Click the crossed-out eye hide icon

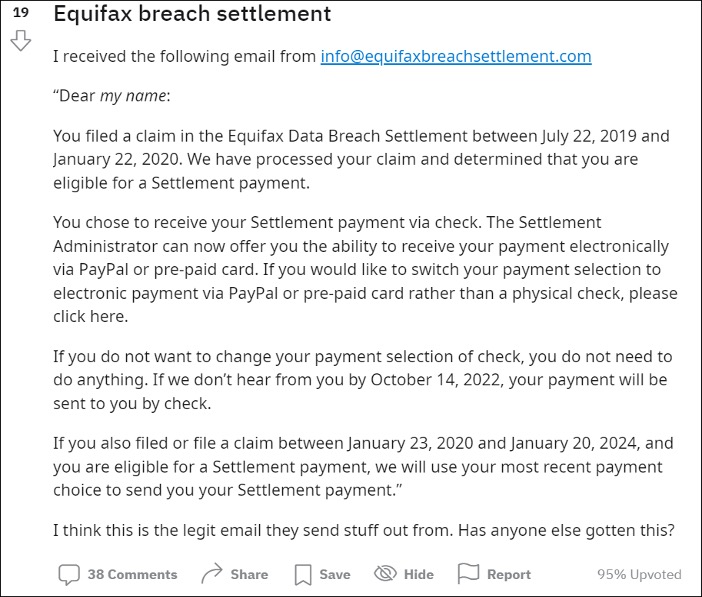coord(385,574)
